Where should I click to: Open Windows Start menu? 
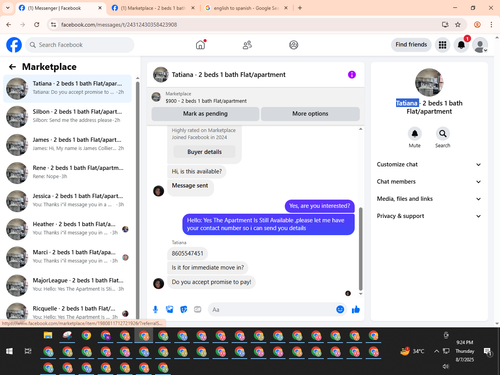point(9,351)
